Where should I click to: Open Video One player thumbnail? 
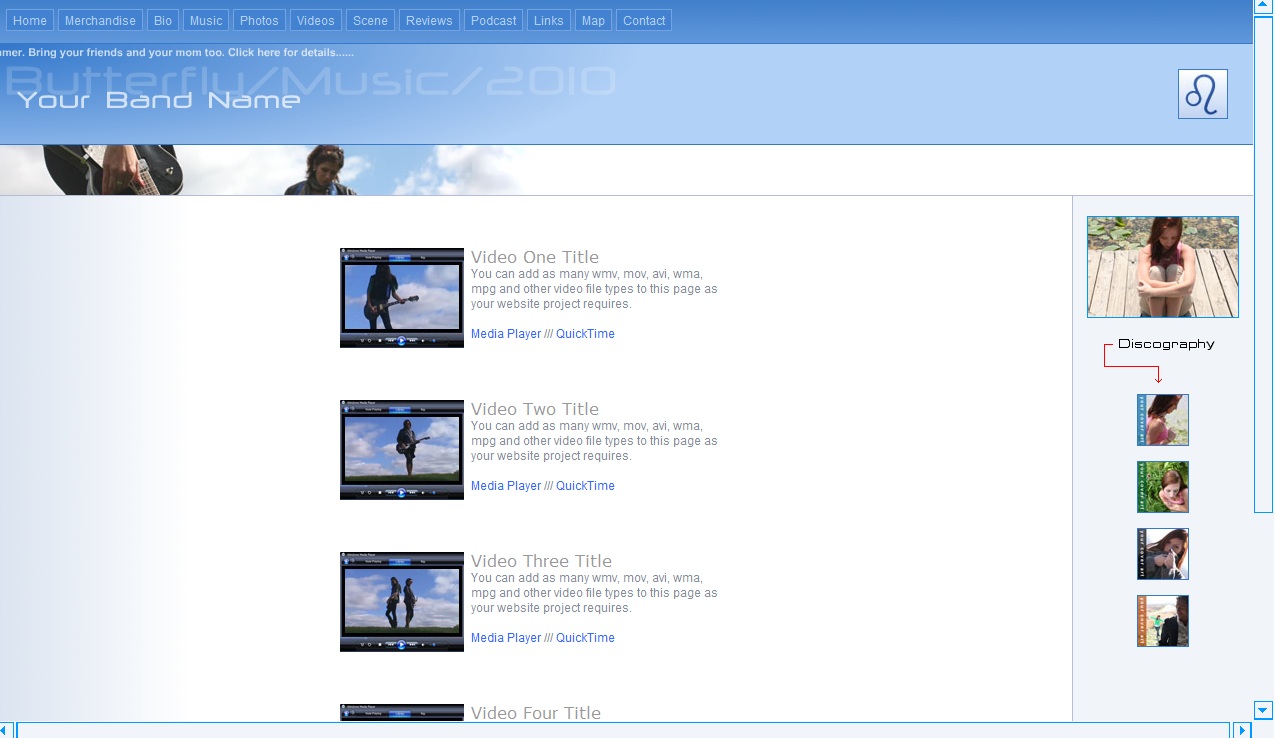(x=402, y=298)
